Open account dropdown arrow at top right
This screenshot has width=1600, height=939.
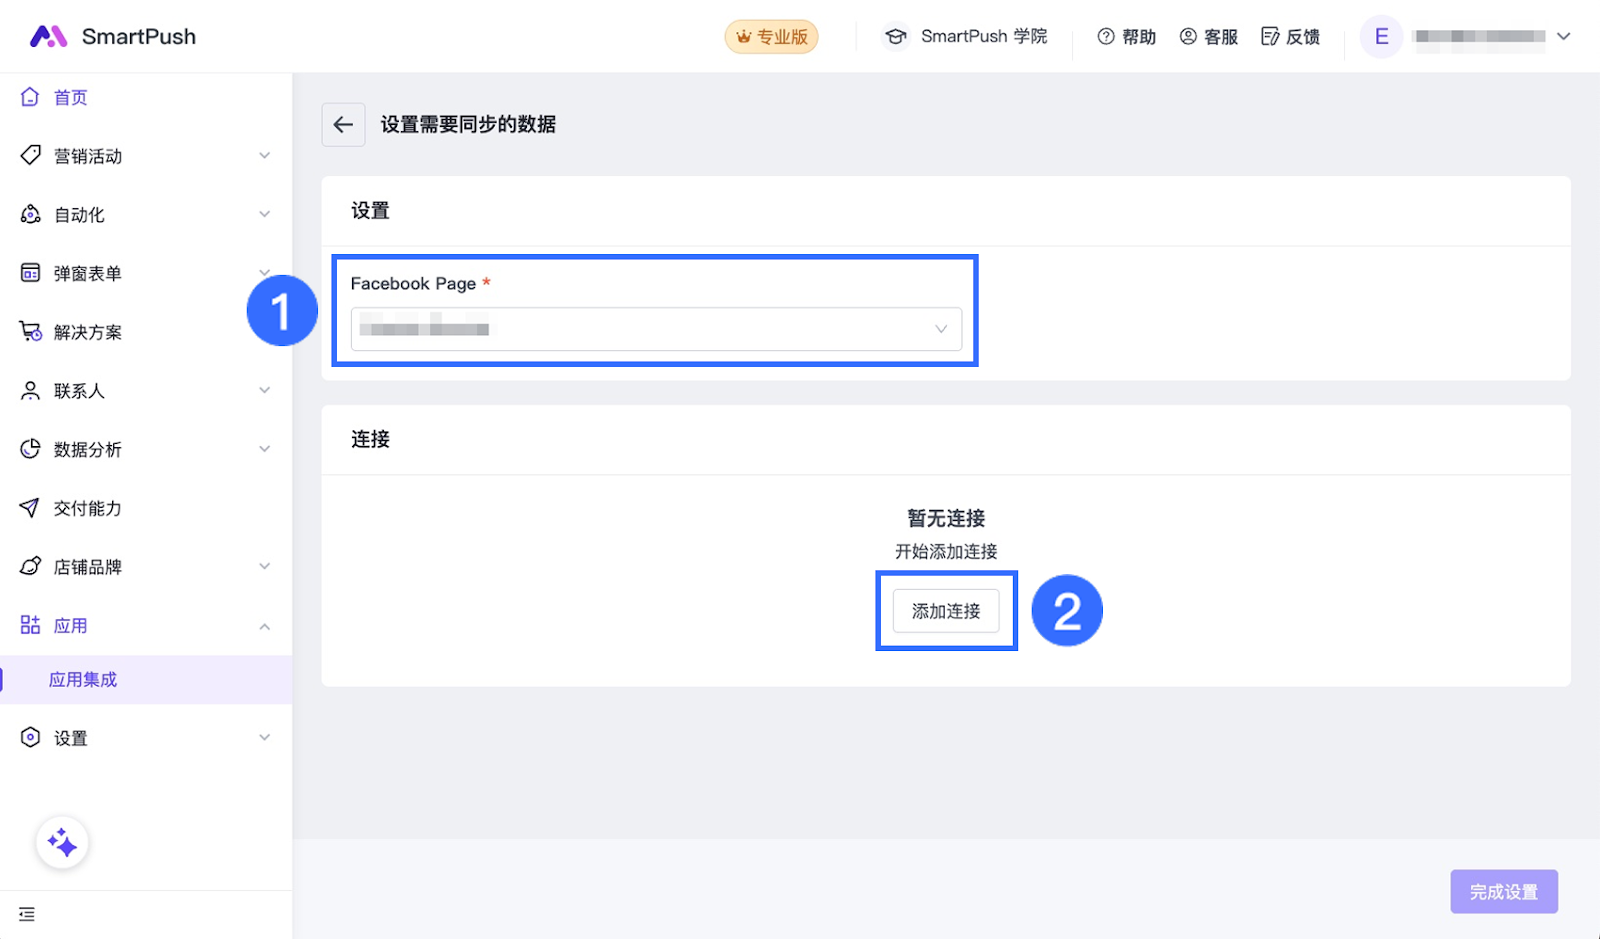click(1564, 37)
